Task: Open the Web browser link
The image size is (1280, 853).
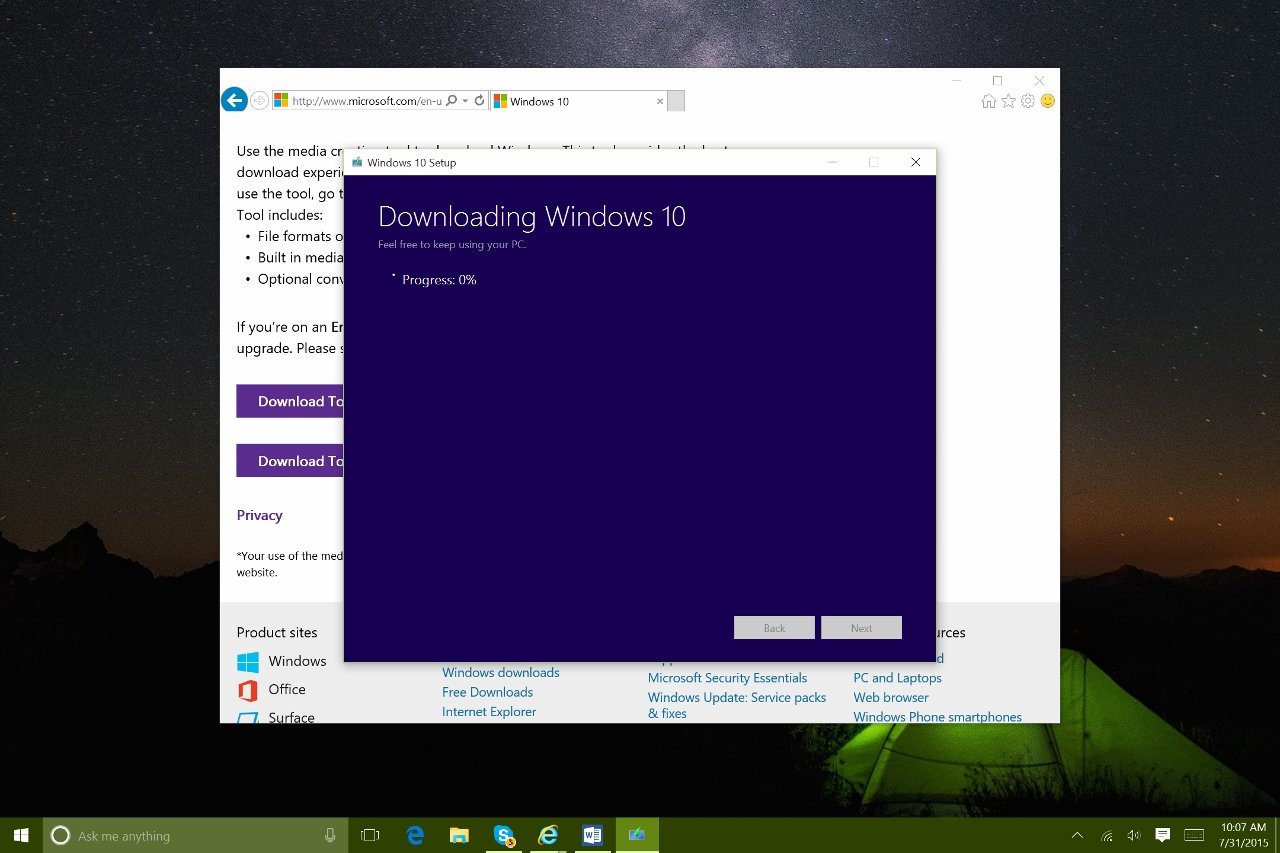Action: click(891, 698)
